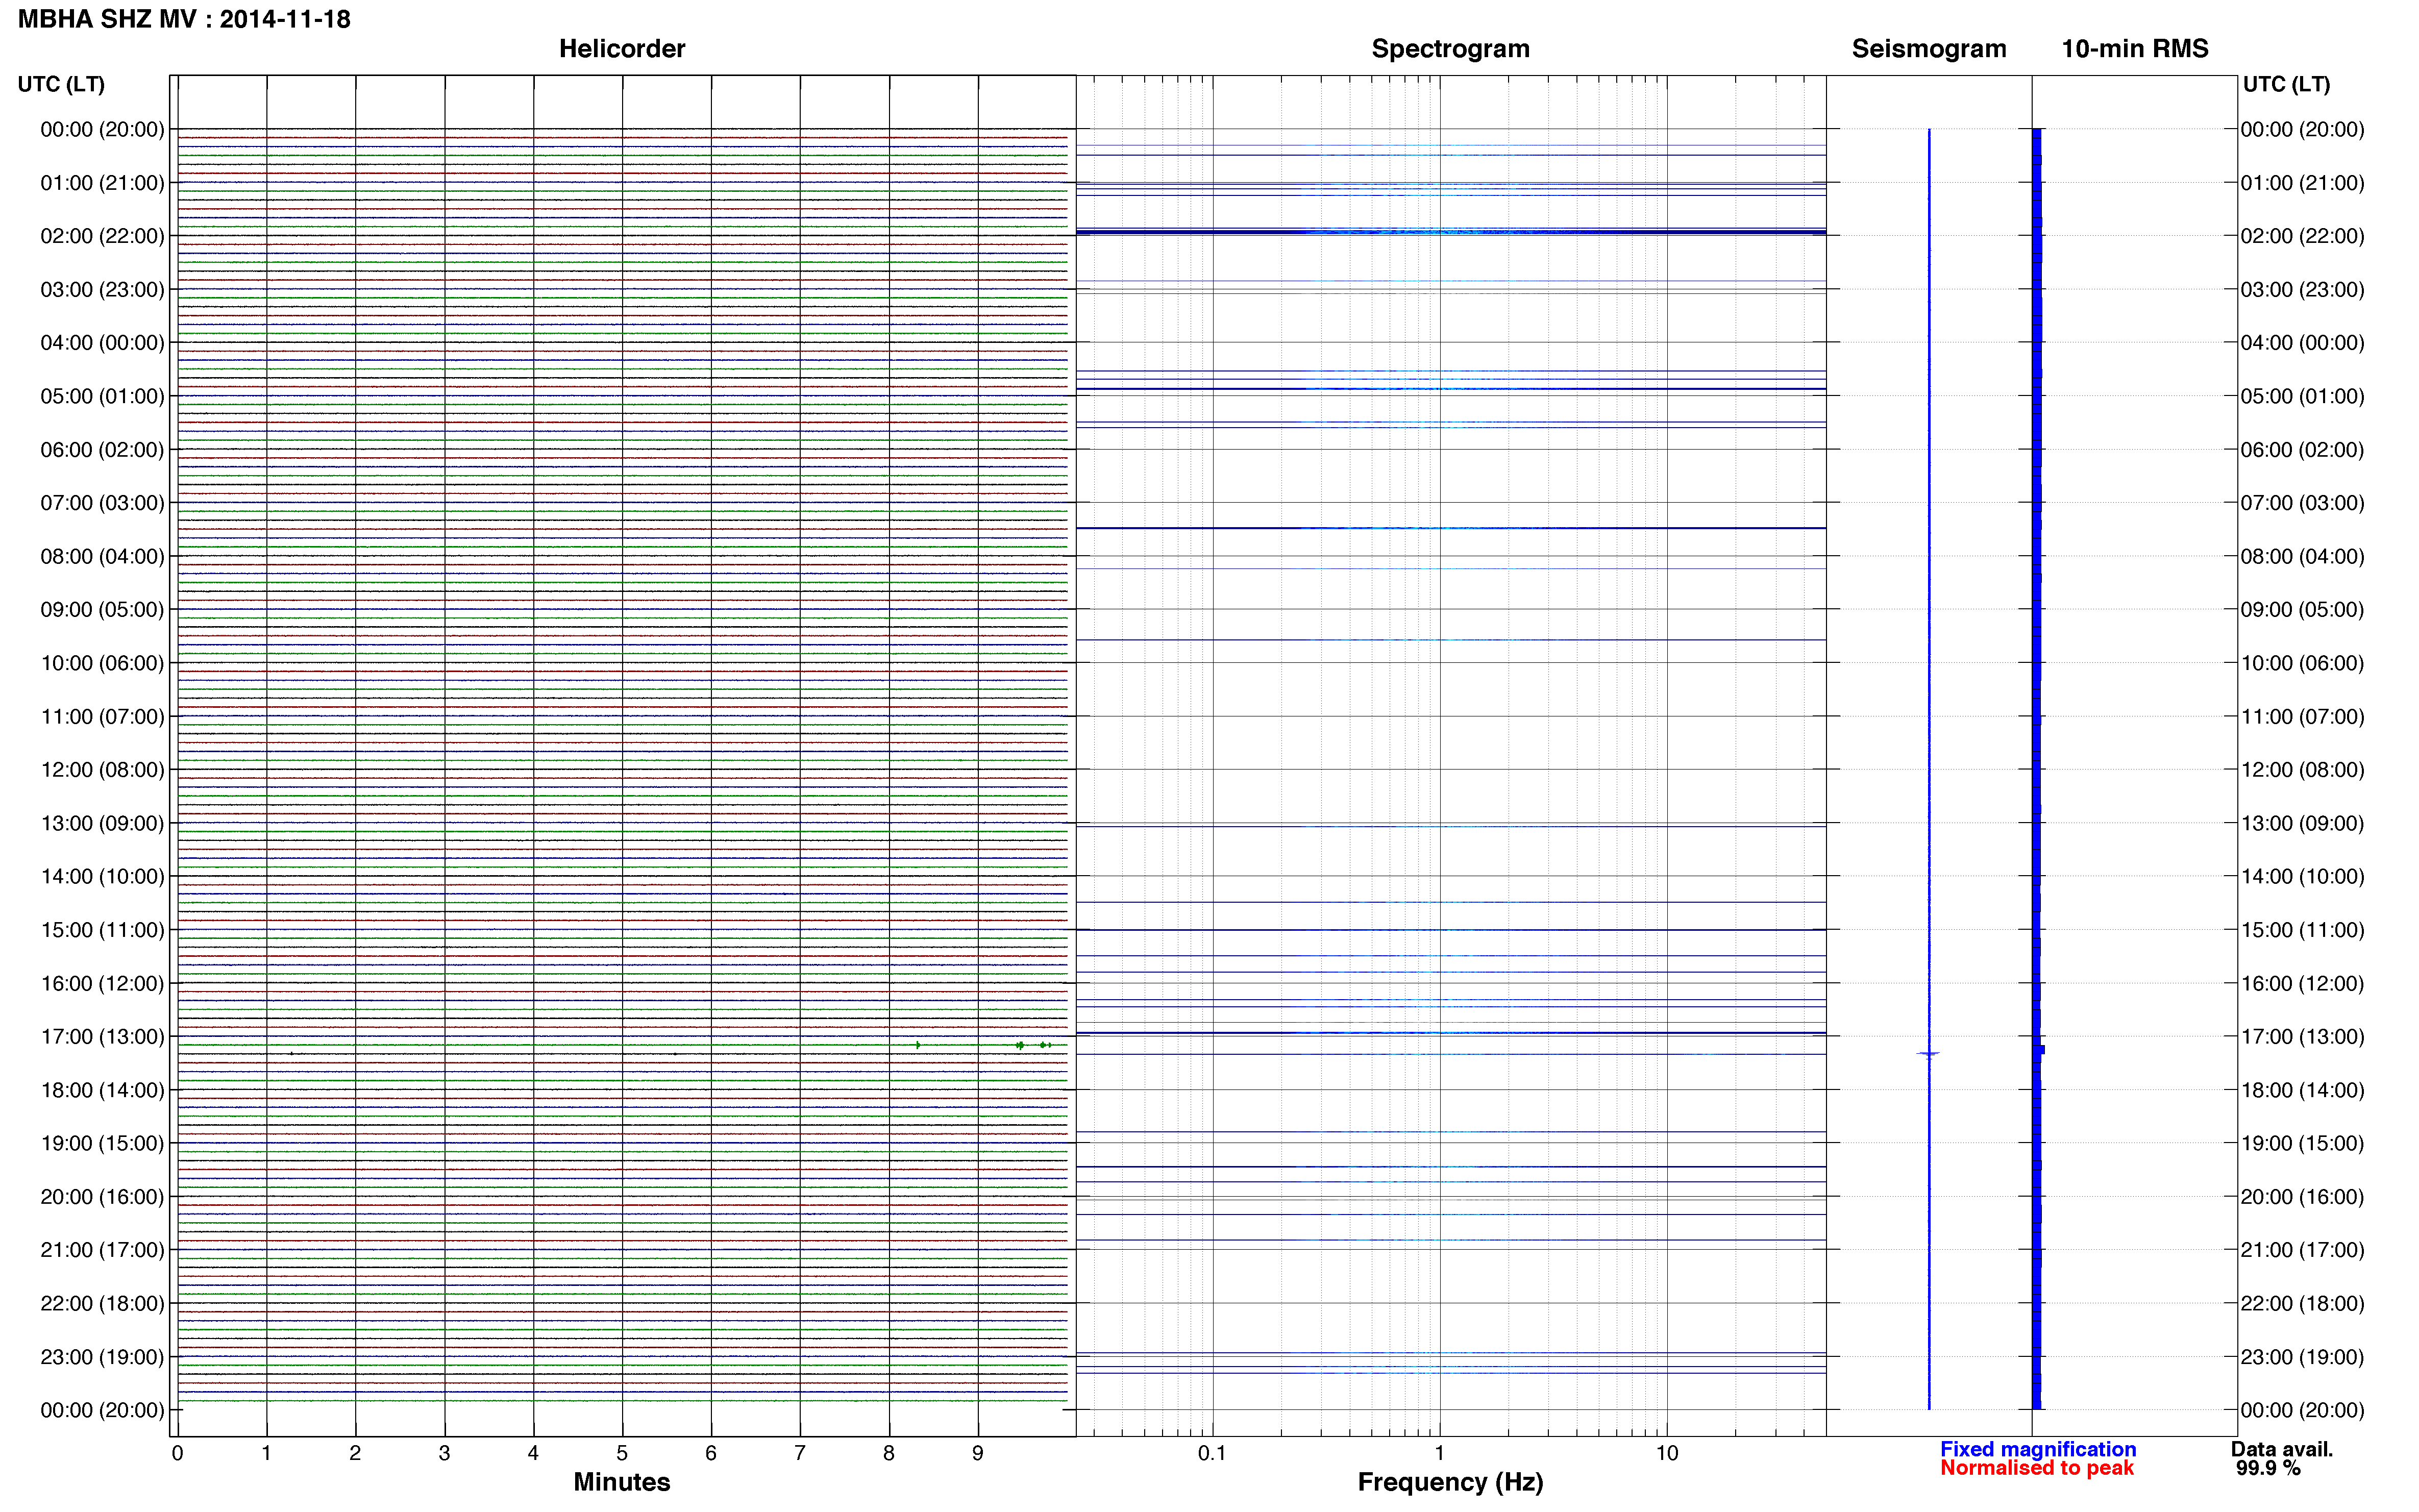Click the green helicorder event near minute 9.5

pos(1020,1045)
